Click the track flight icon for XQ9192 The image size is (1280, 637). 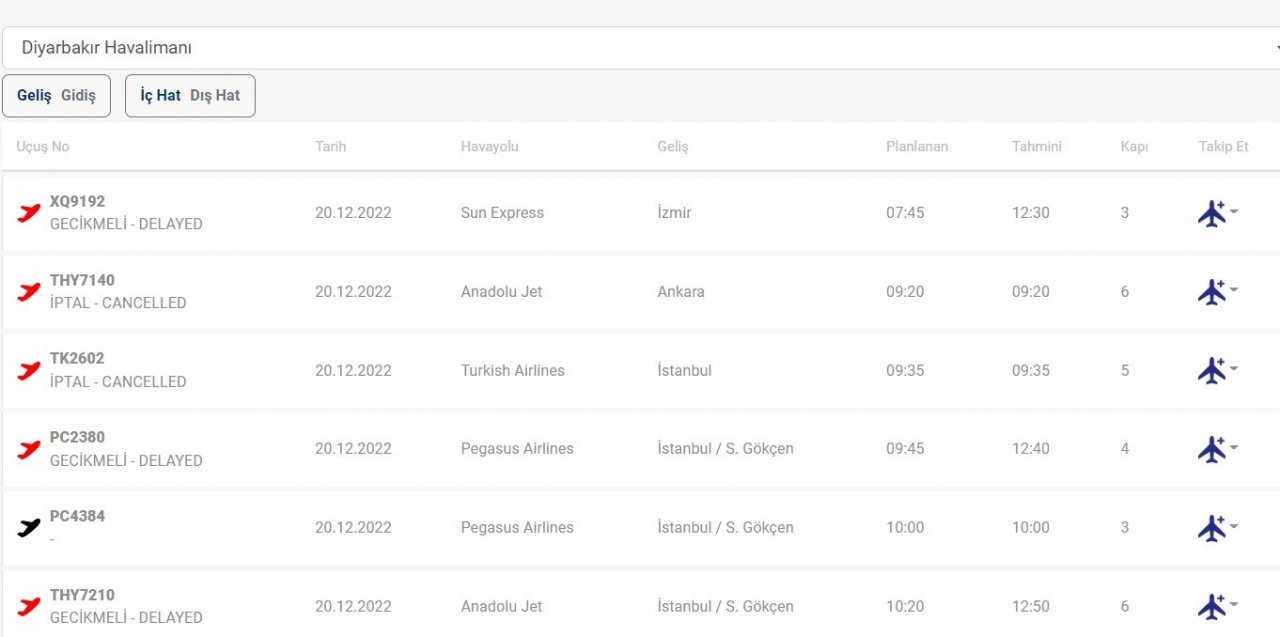pyautogui.click(x=1211, y=213)
